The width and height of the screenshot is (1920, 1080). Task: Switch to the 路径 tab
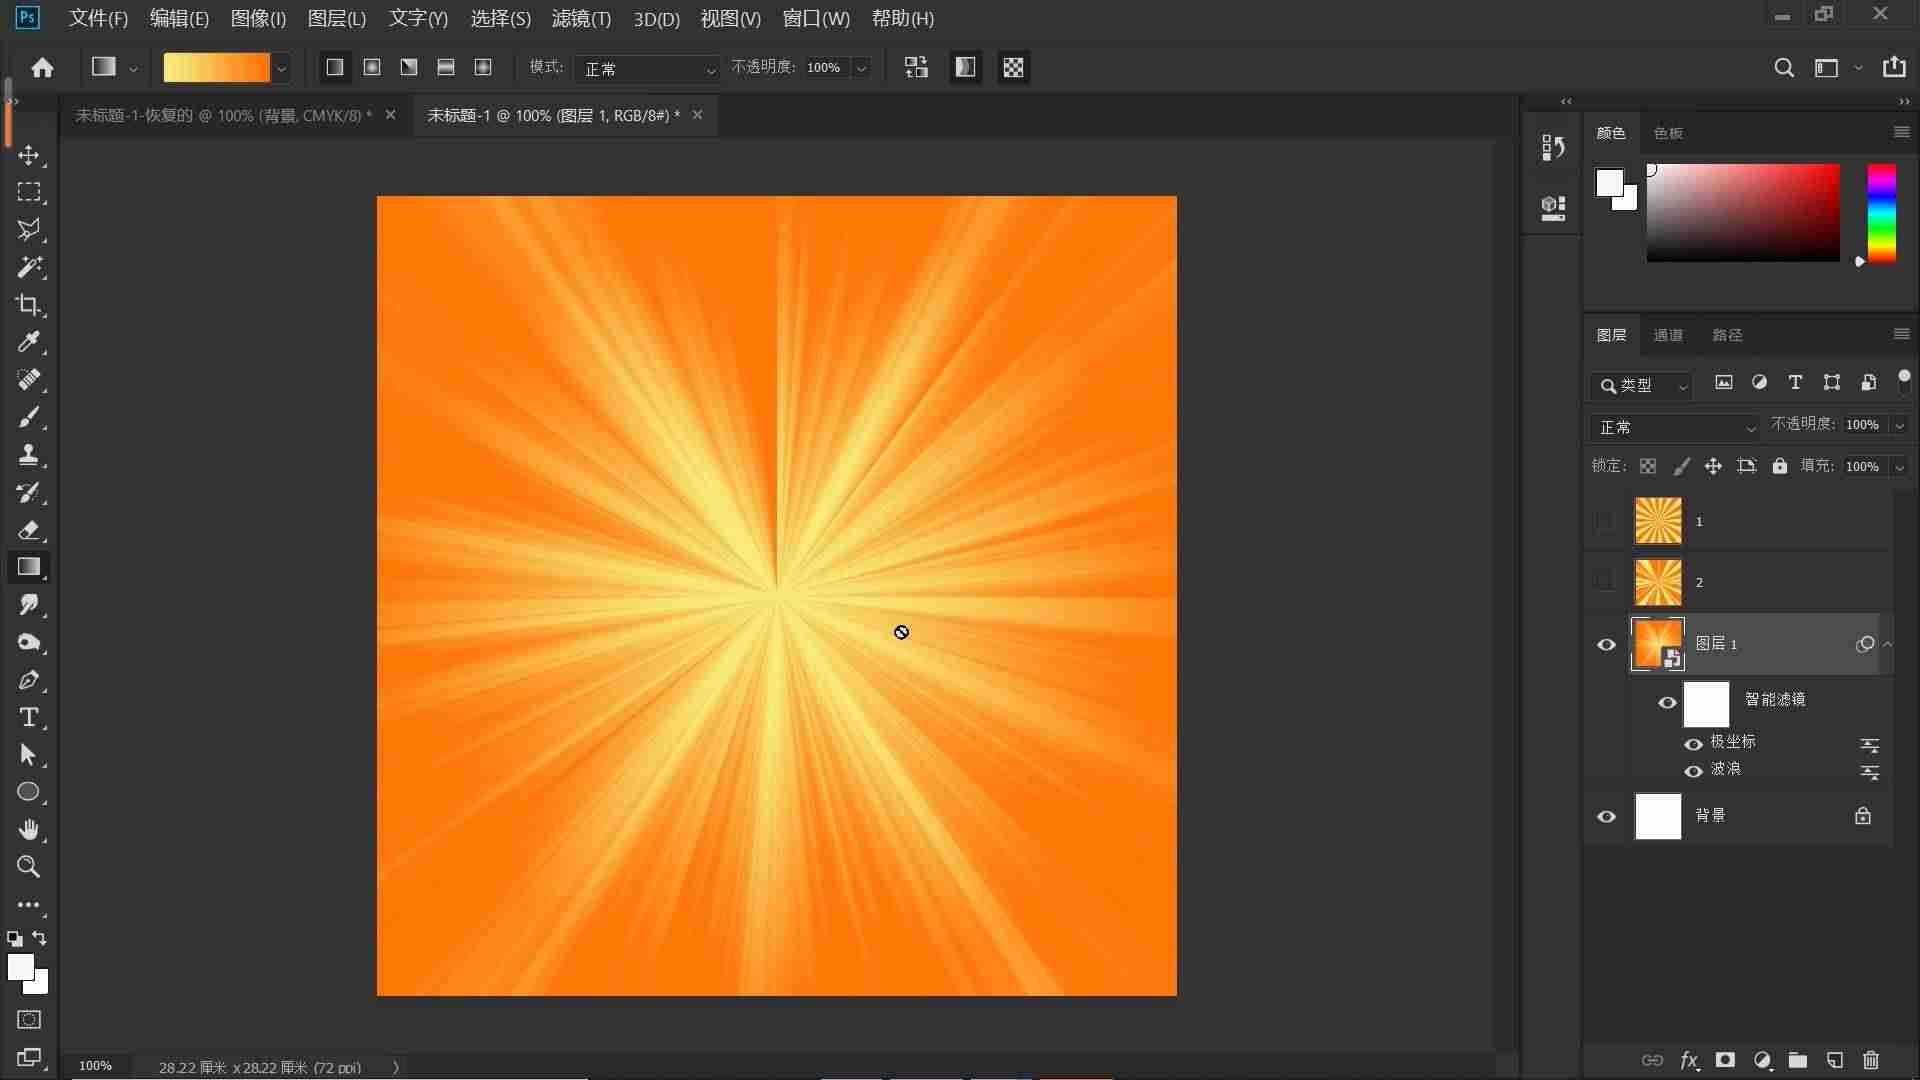click(1727, 335)
